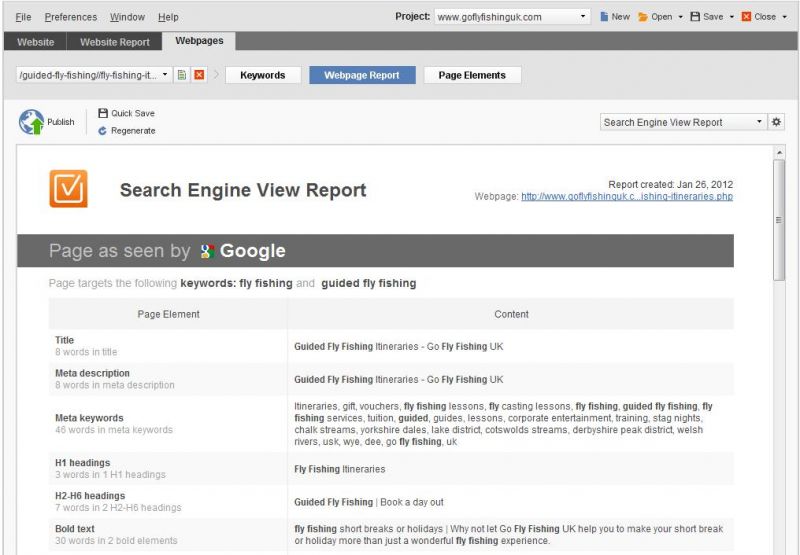
Task: Click the Quick Save floppy icon
Action: 103,113
